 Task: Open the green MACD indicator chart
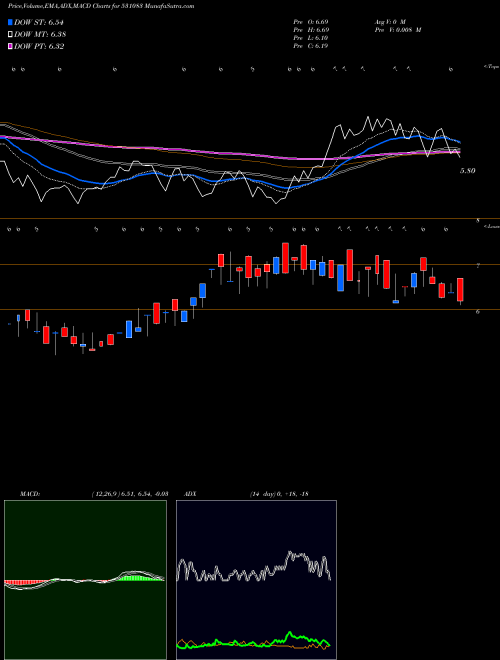[x=85, y=580]
